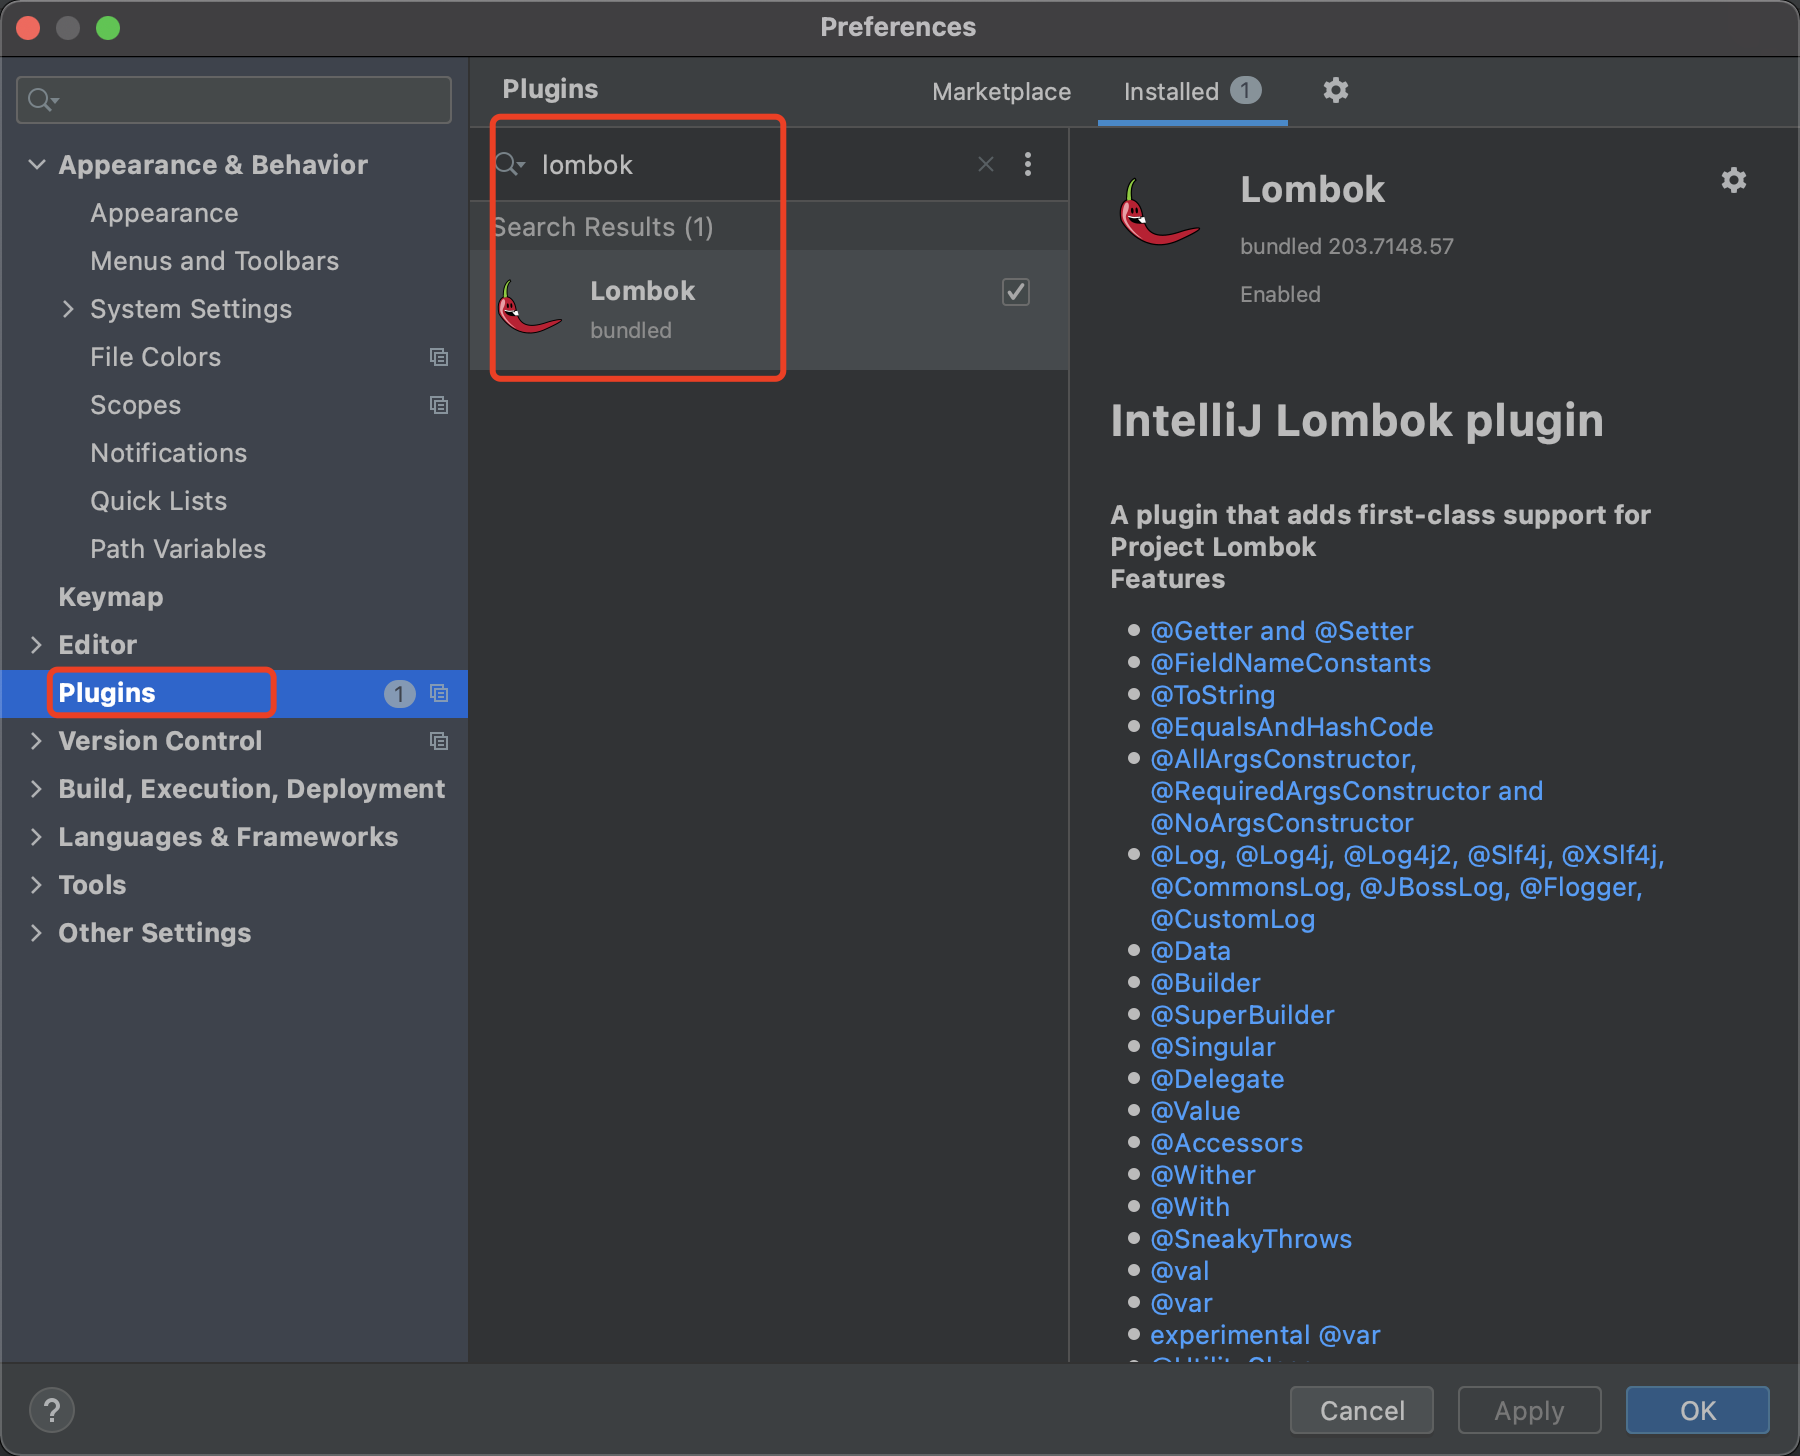
Task: Click the 'bundled 203.7148.57' version text
Action: click(1346, 246)
